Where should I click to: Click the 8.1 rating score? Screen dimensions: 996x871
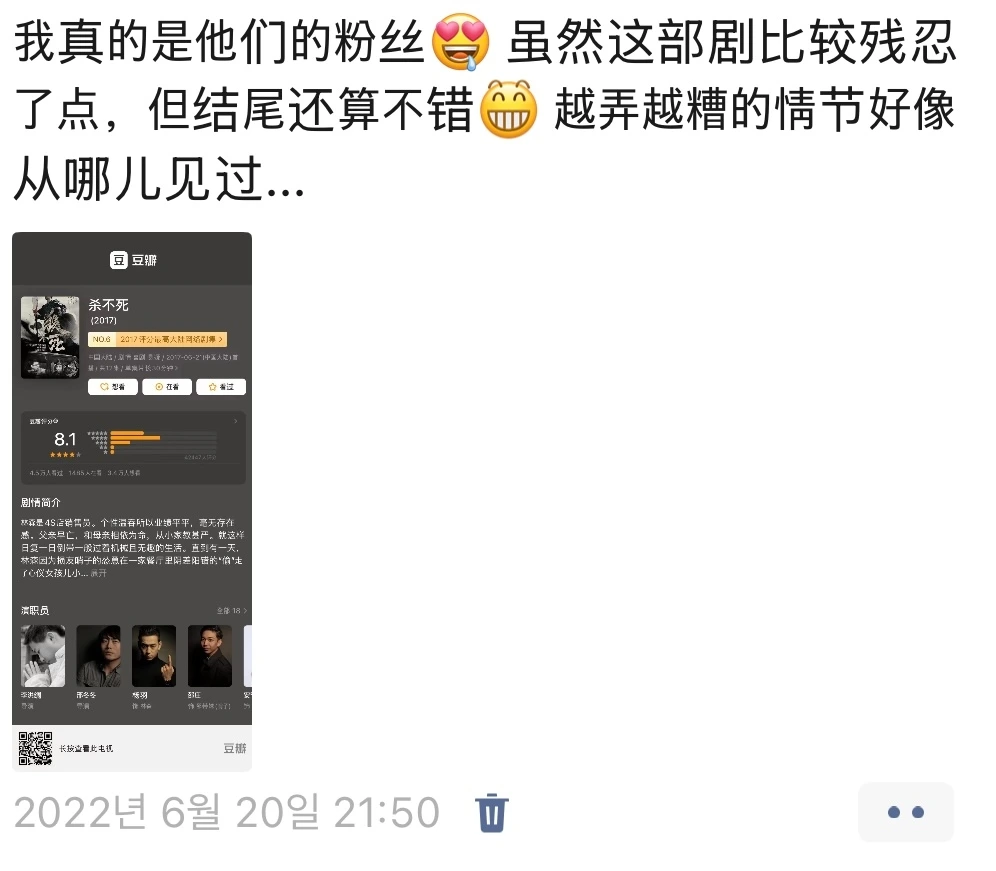(65, 439)
